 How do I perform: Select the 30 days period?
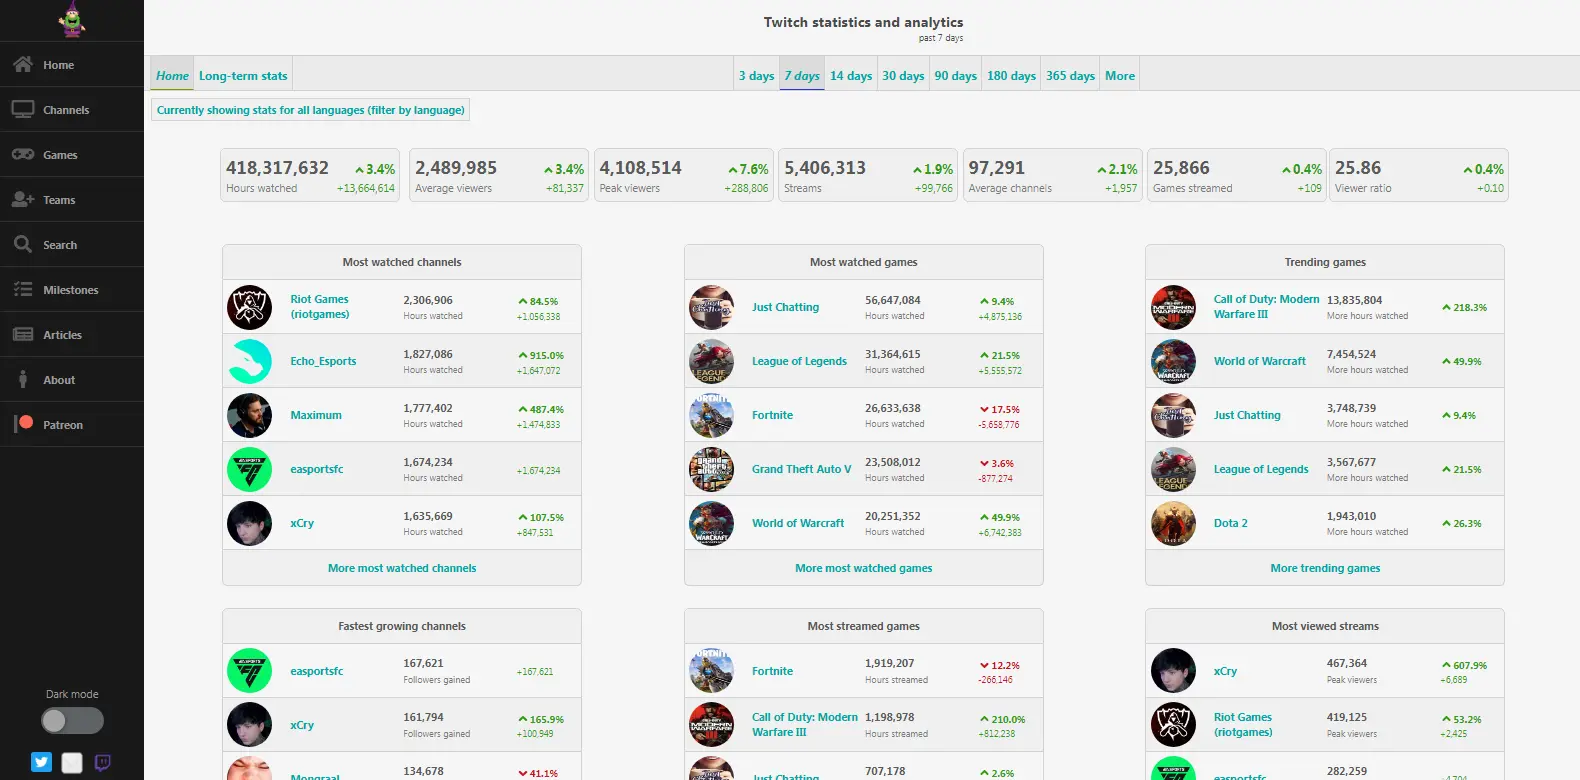903,75
